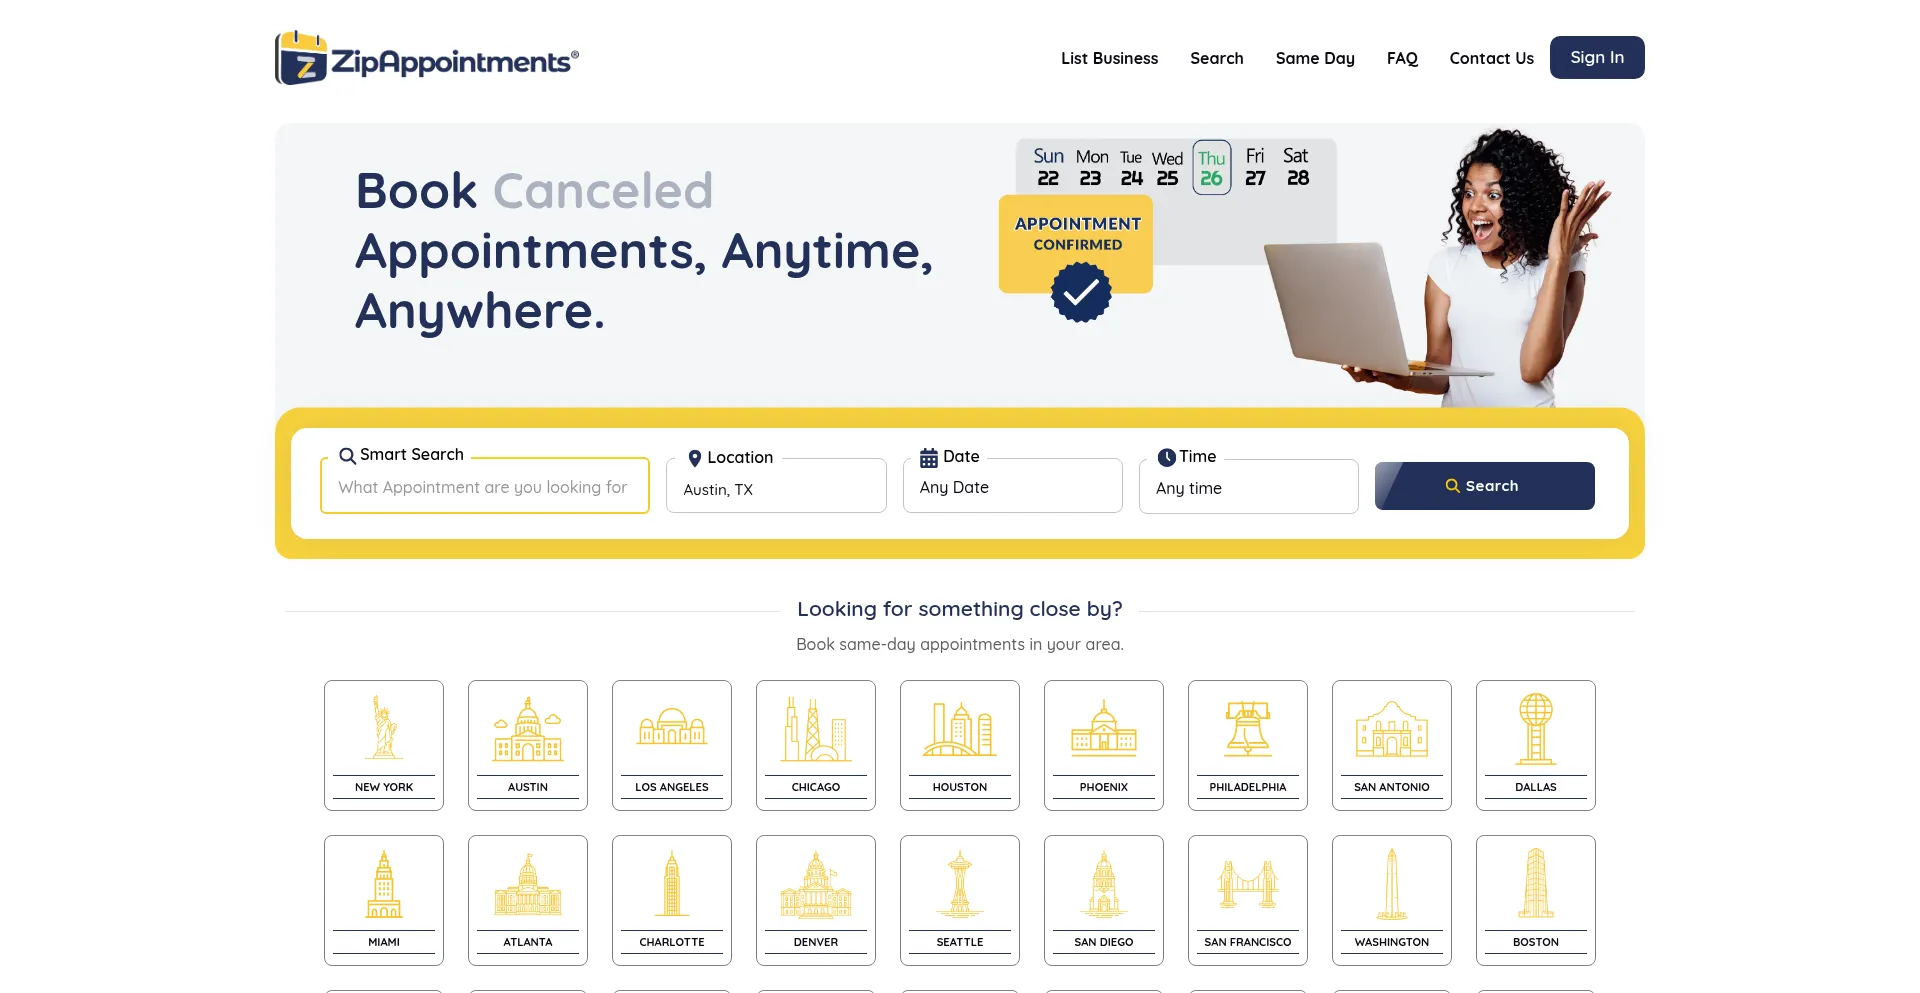The height and width of the screenshot is (993, 1920).
Task: Pick the Austin capitol building icon
Action: (528, 728)
